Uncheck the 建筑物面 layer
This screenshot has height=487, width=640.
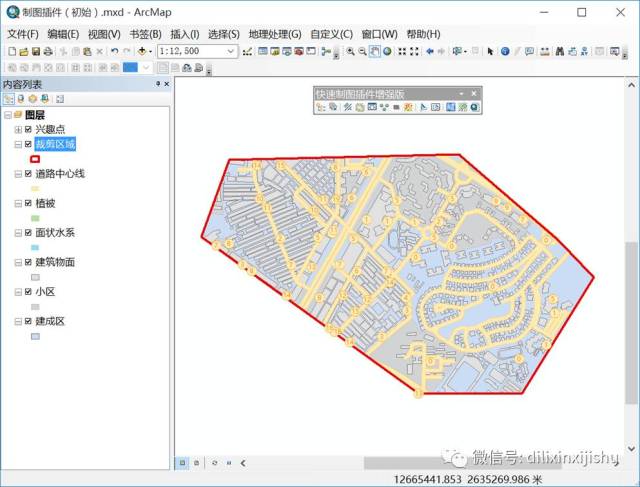pyautogui.click(x=28, y=262)
